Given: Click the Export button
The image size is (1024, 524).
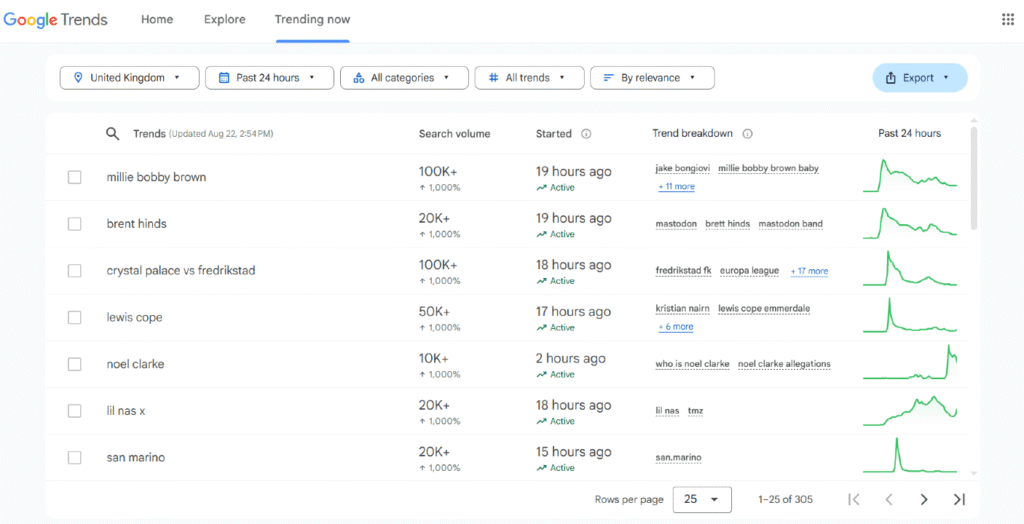Looking at the screenshot, I should pos(919,78).
